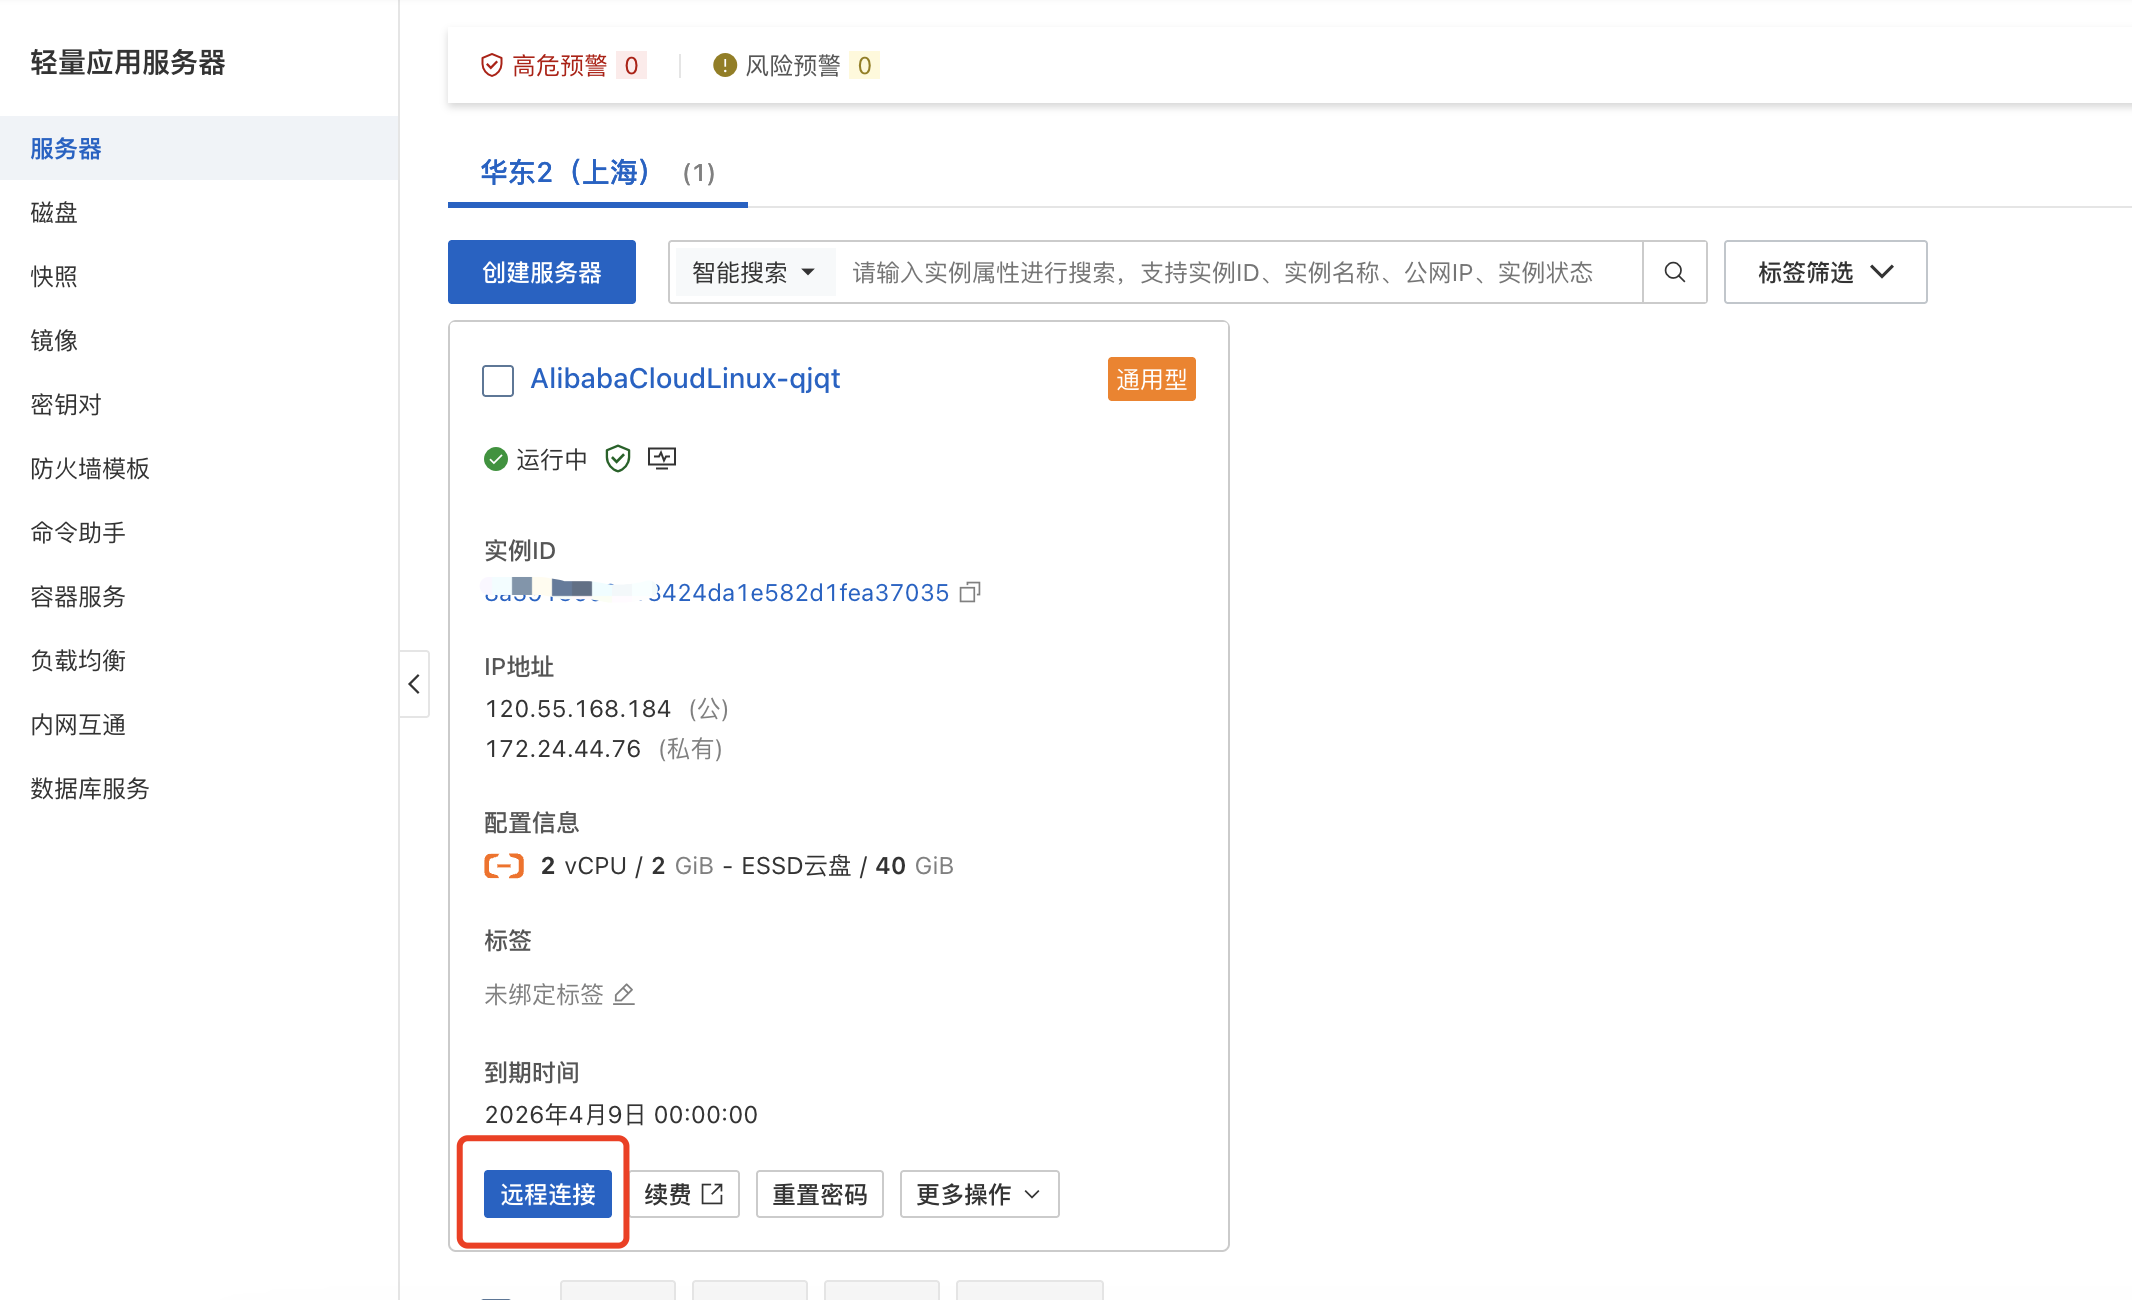
Task: Click the green running status icon
Action: (x=496, y=459)
